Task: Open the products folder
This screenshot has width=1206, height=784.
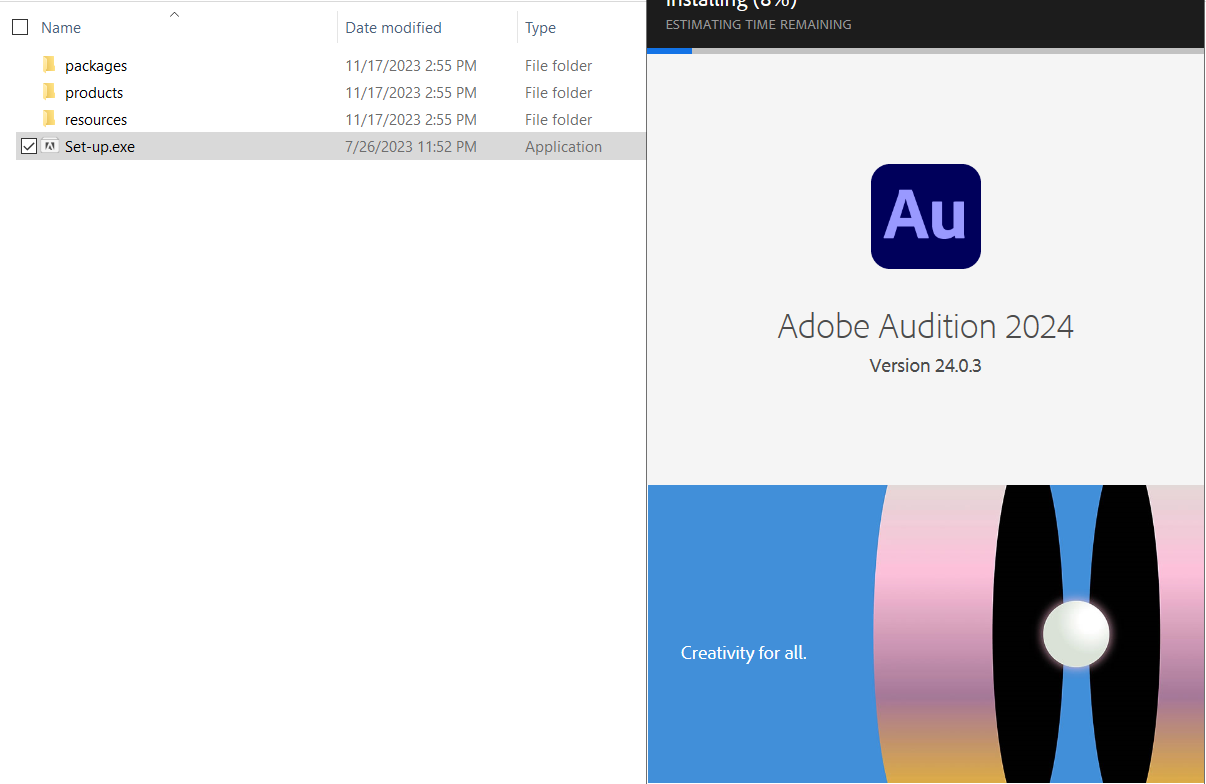Action: pos(93,92)
